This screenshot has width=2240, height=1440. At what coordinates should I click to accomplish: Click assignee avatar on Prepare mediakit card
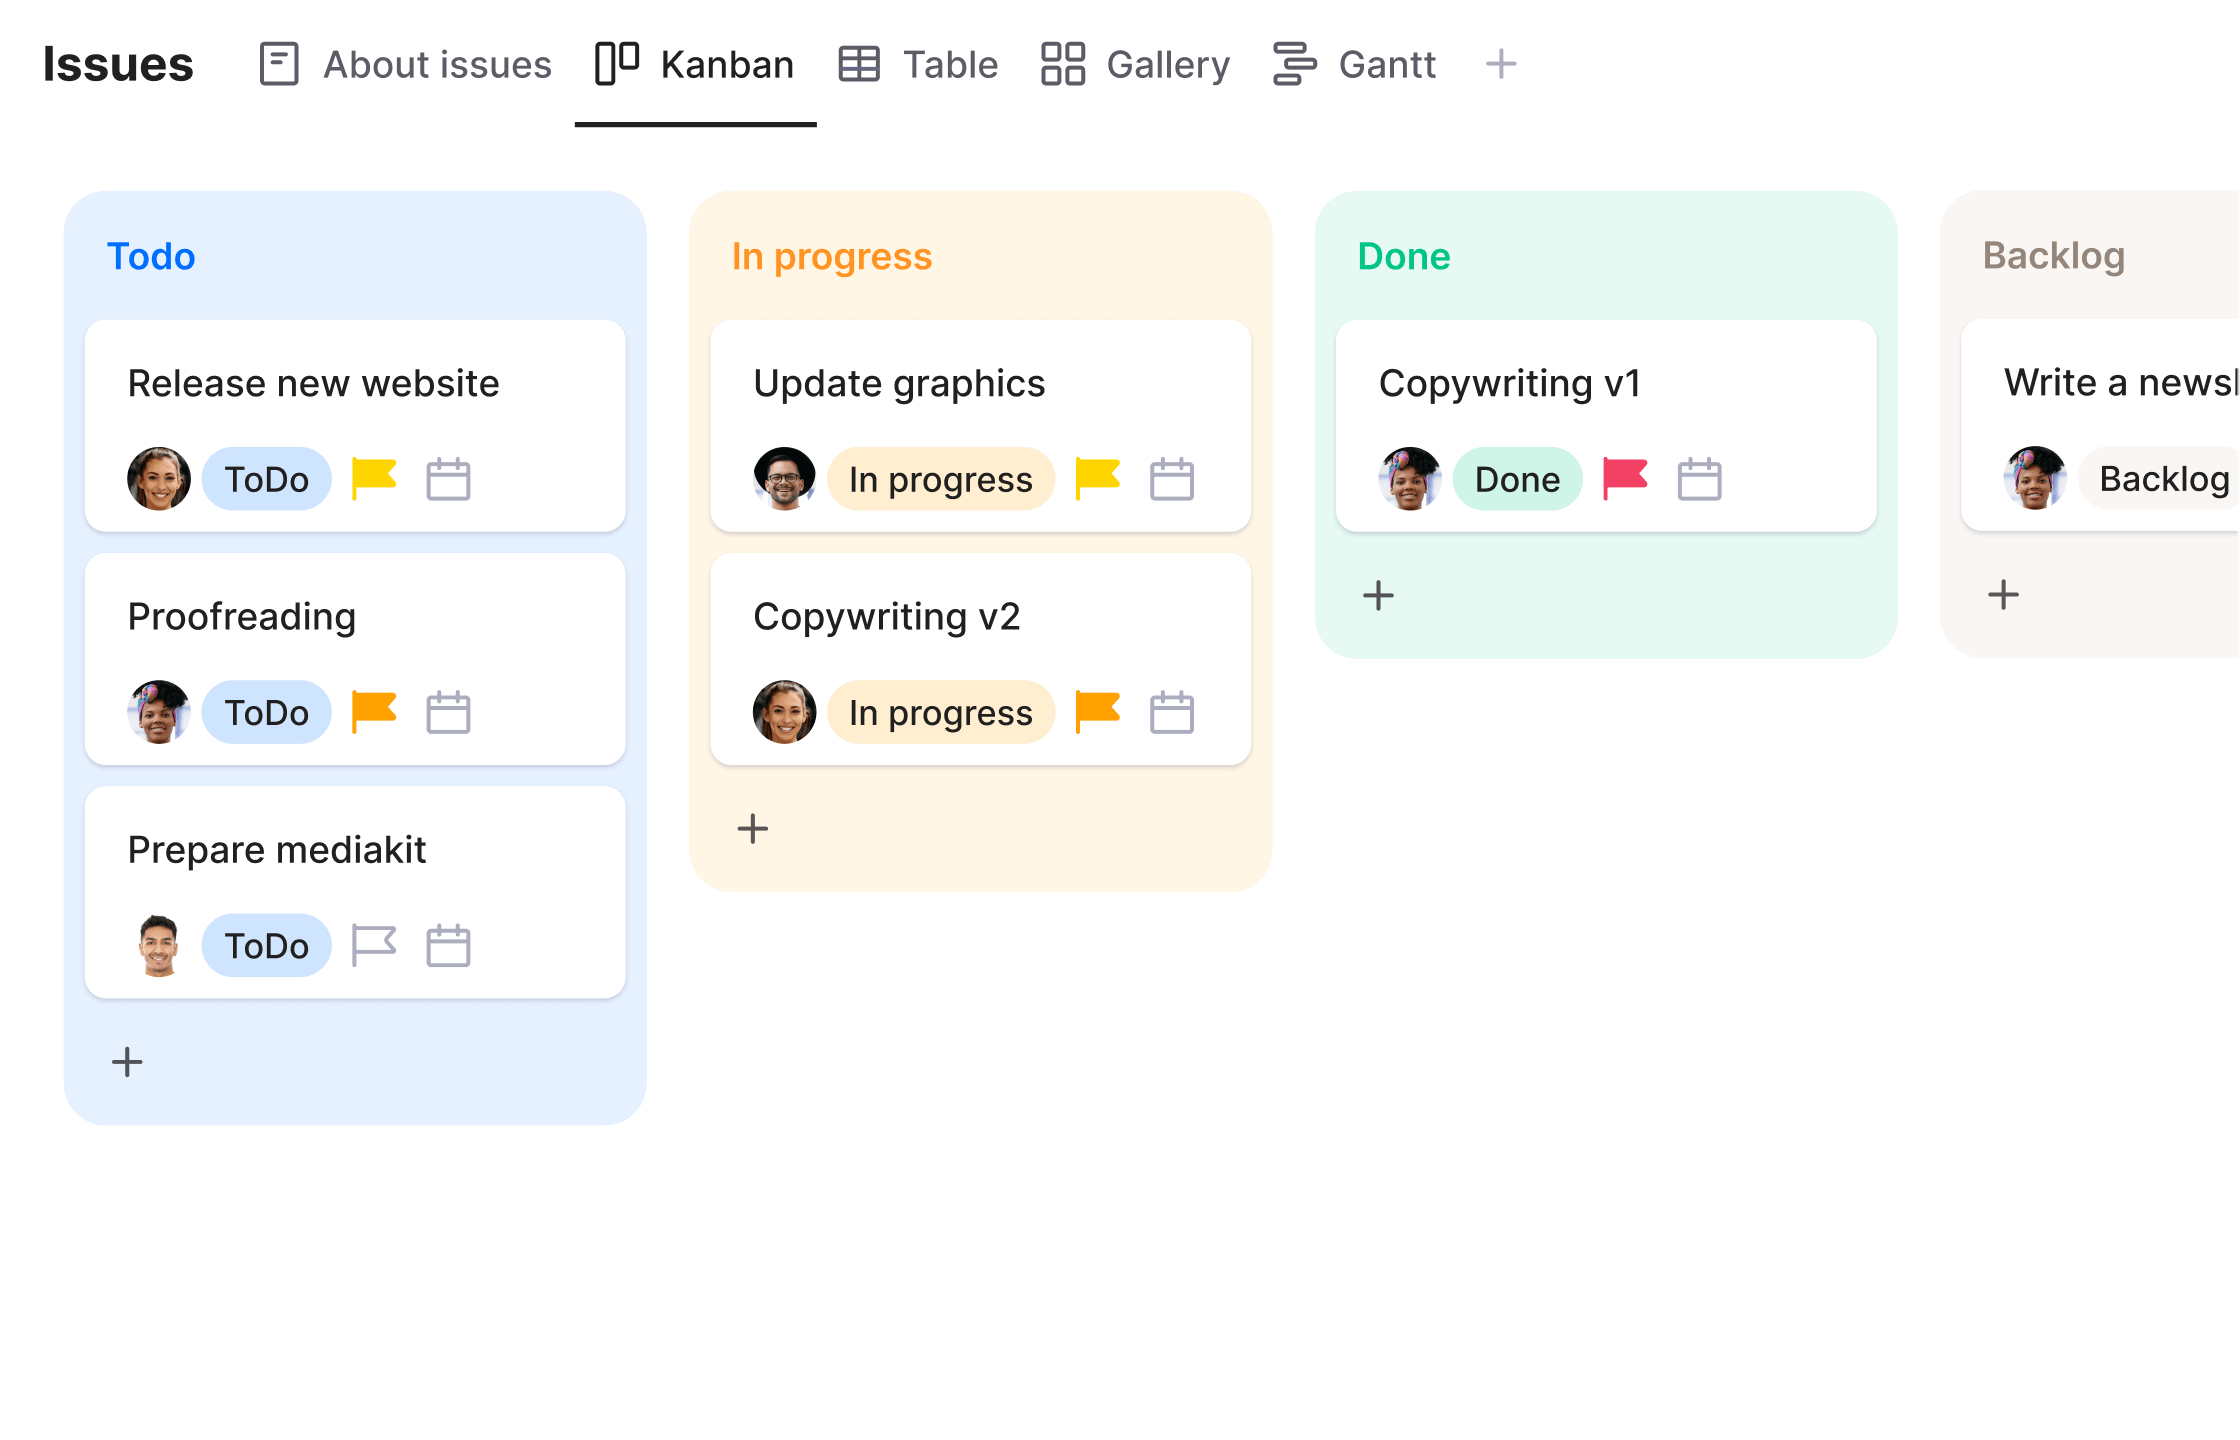(x=159, y=945)
